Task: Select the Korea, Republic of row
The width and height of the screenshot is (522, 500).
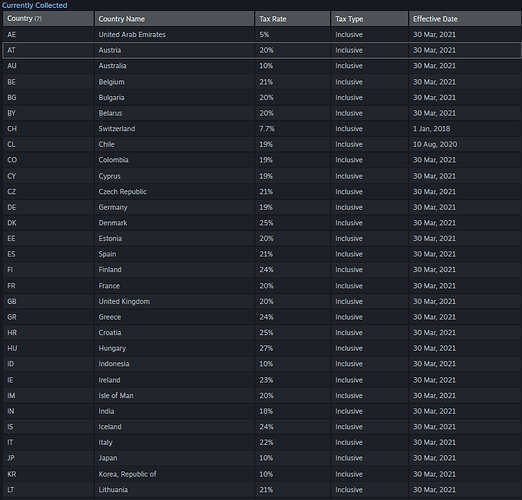Action: [262, 474]
